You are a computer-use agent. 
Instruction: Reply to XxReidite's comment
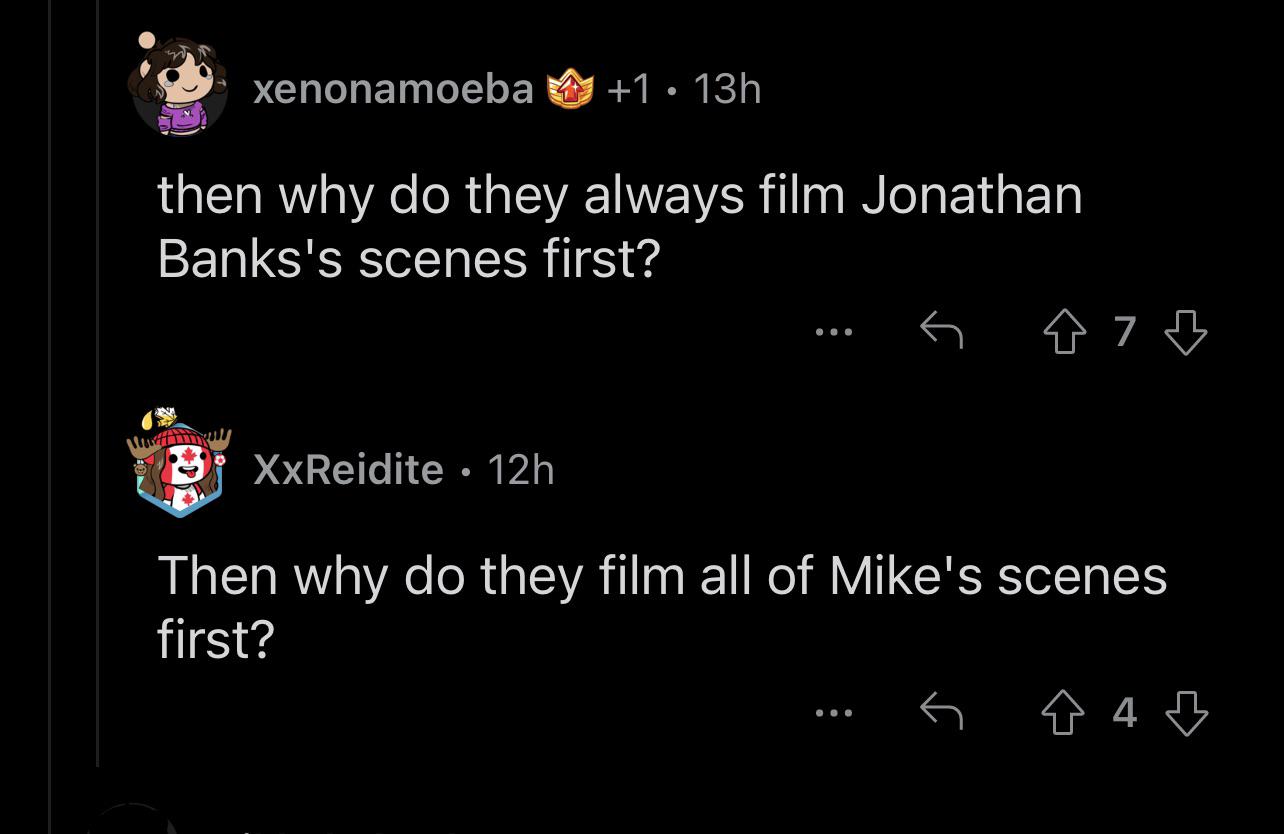click(941, 712)
